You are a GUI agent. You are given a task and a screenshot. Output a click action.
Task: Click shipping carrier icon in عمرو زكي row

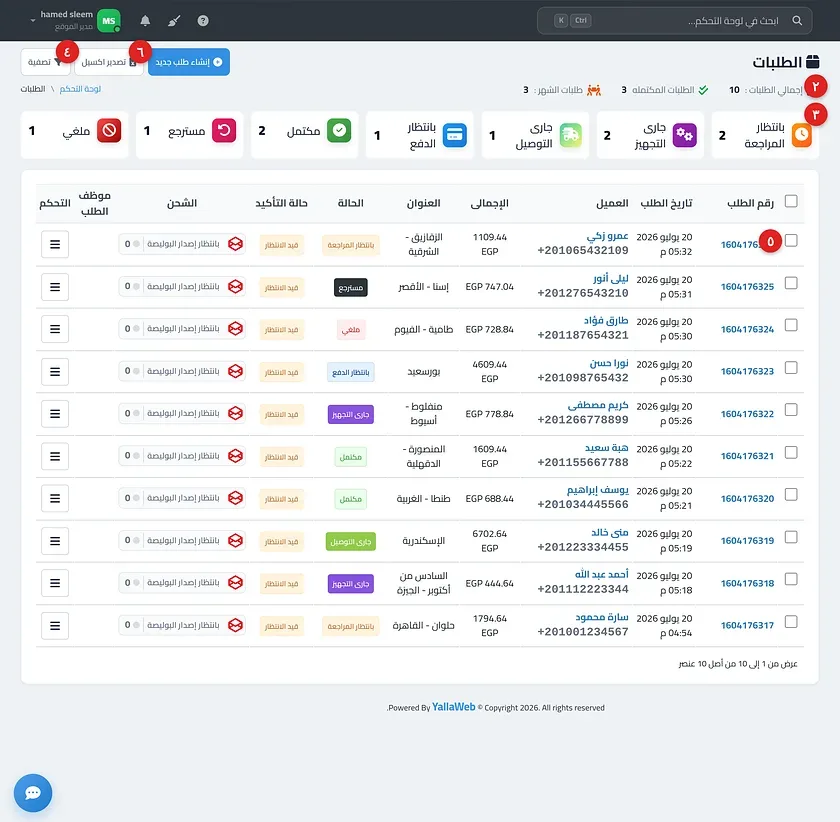pos(236,244)
